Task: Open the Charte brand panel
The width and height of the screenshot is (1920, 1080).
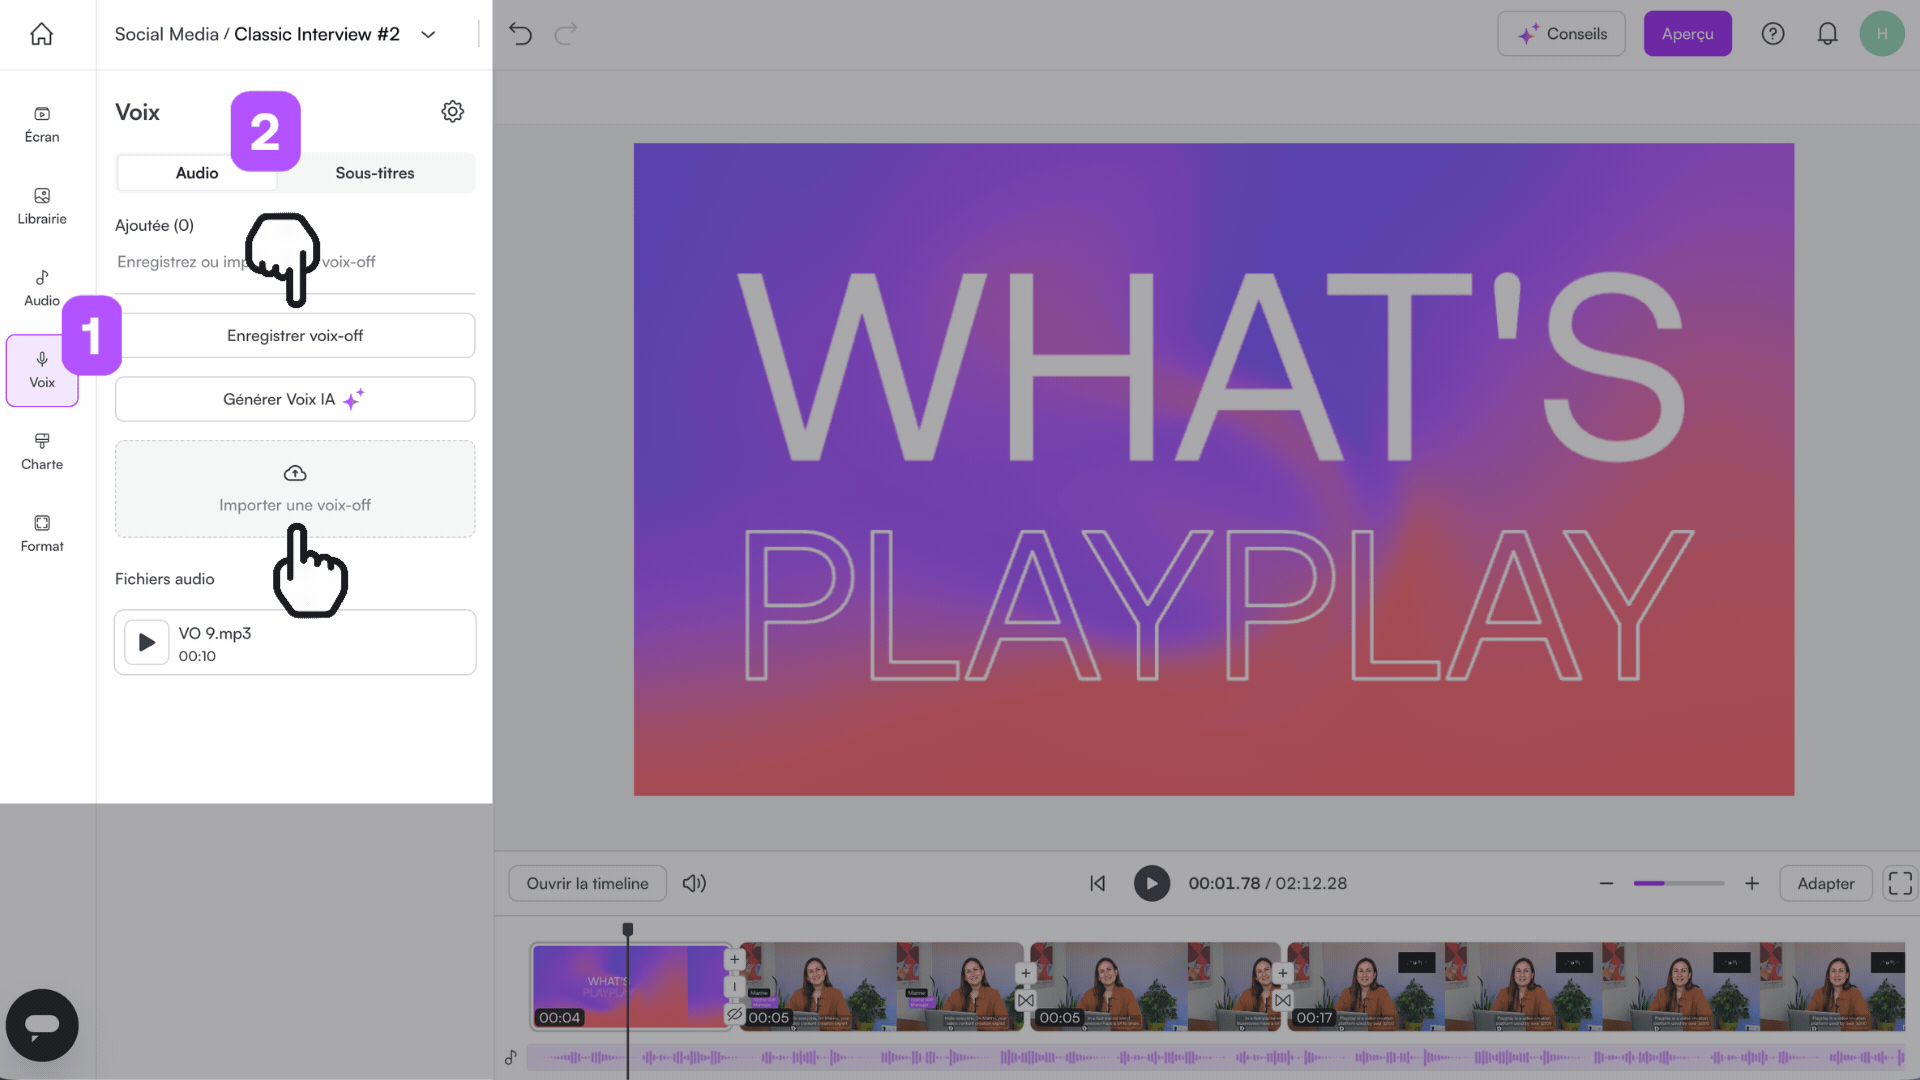Action: pyautogui.click(x=42, y=452)
